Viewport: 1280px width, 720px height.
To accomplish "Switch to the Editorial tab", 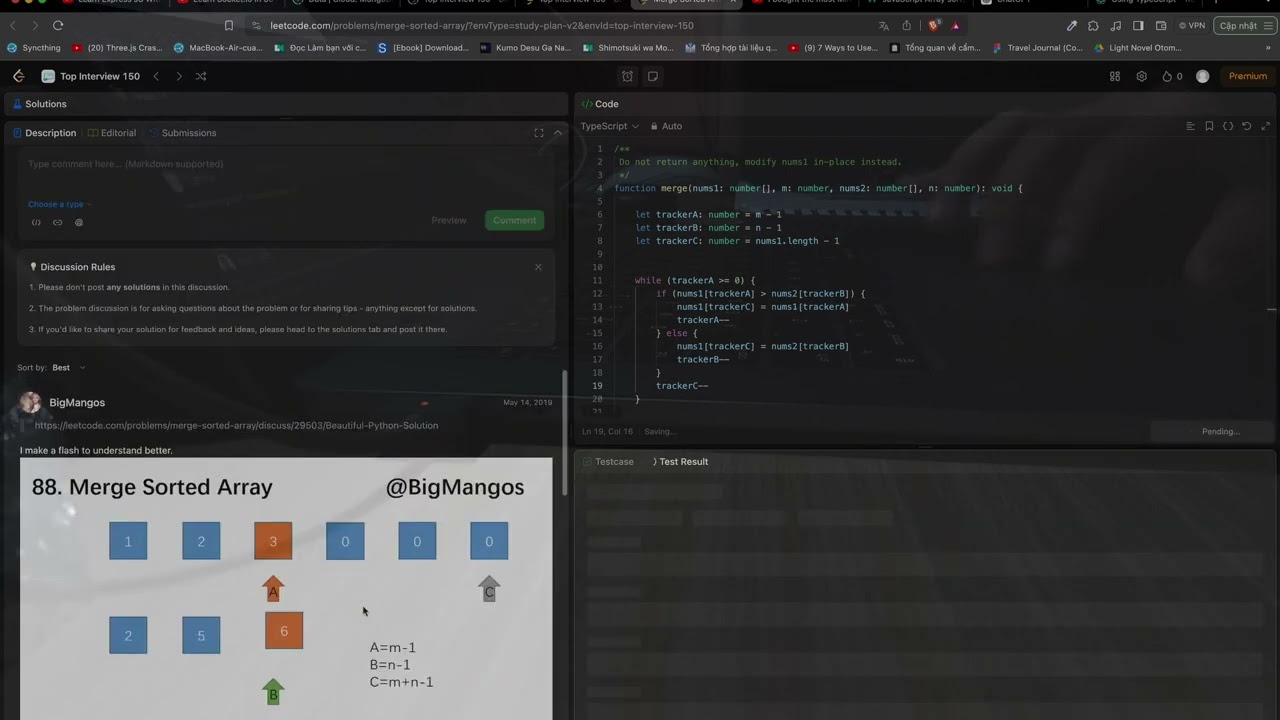I will (x=112, y=133).
